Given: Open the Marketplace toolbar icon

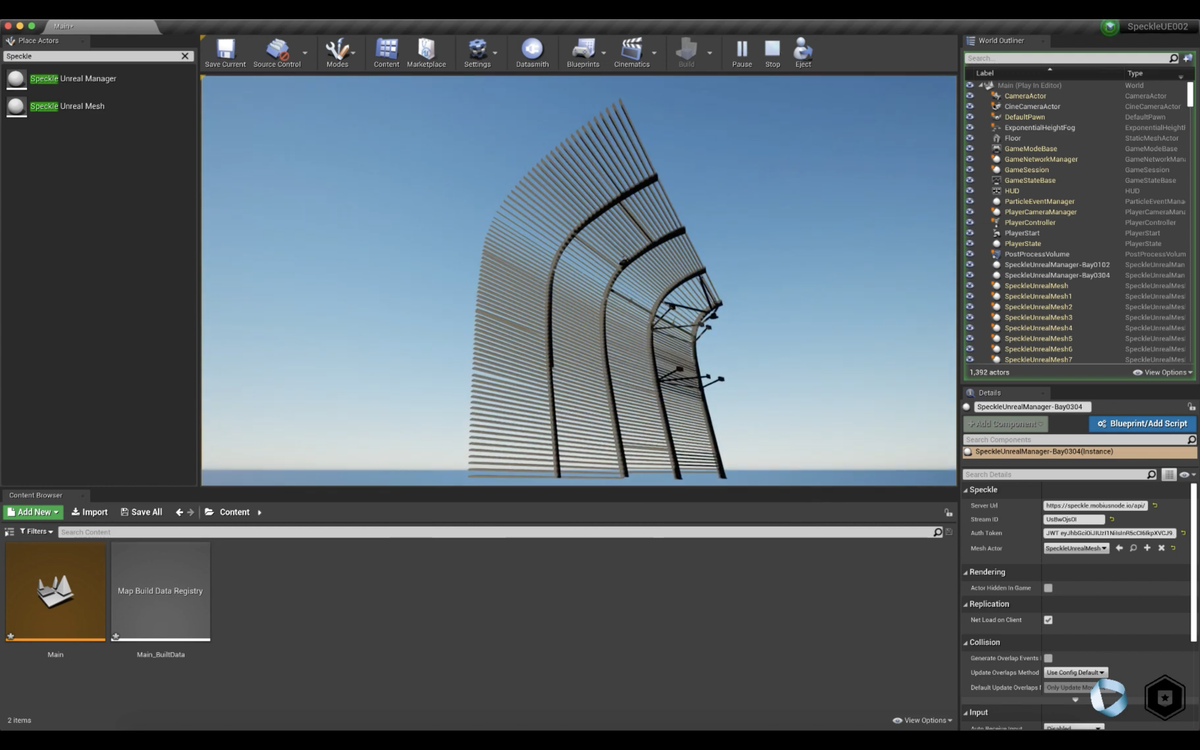Looking at the screenshot, I should coord(426,53).
